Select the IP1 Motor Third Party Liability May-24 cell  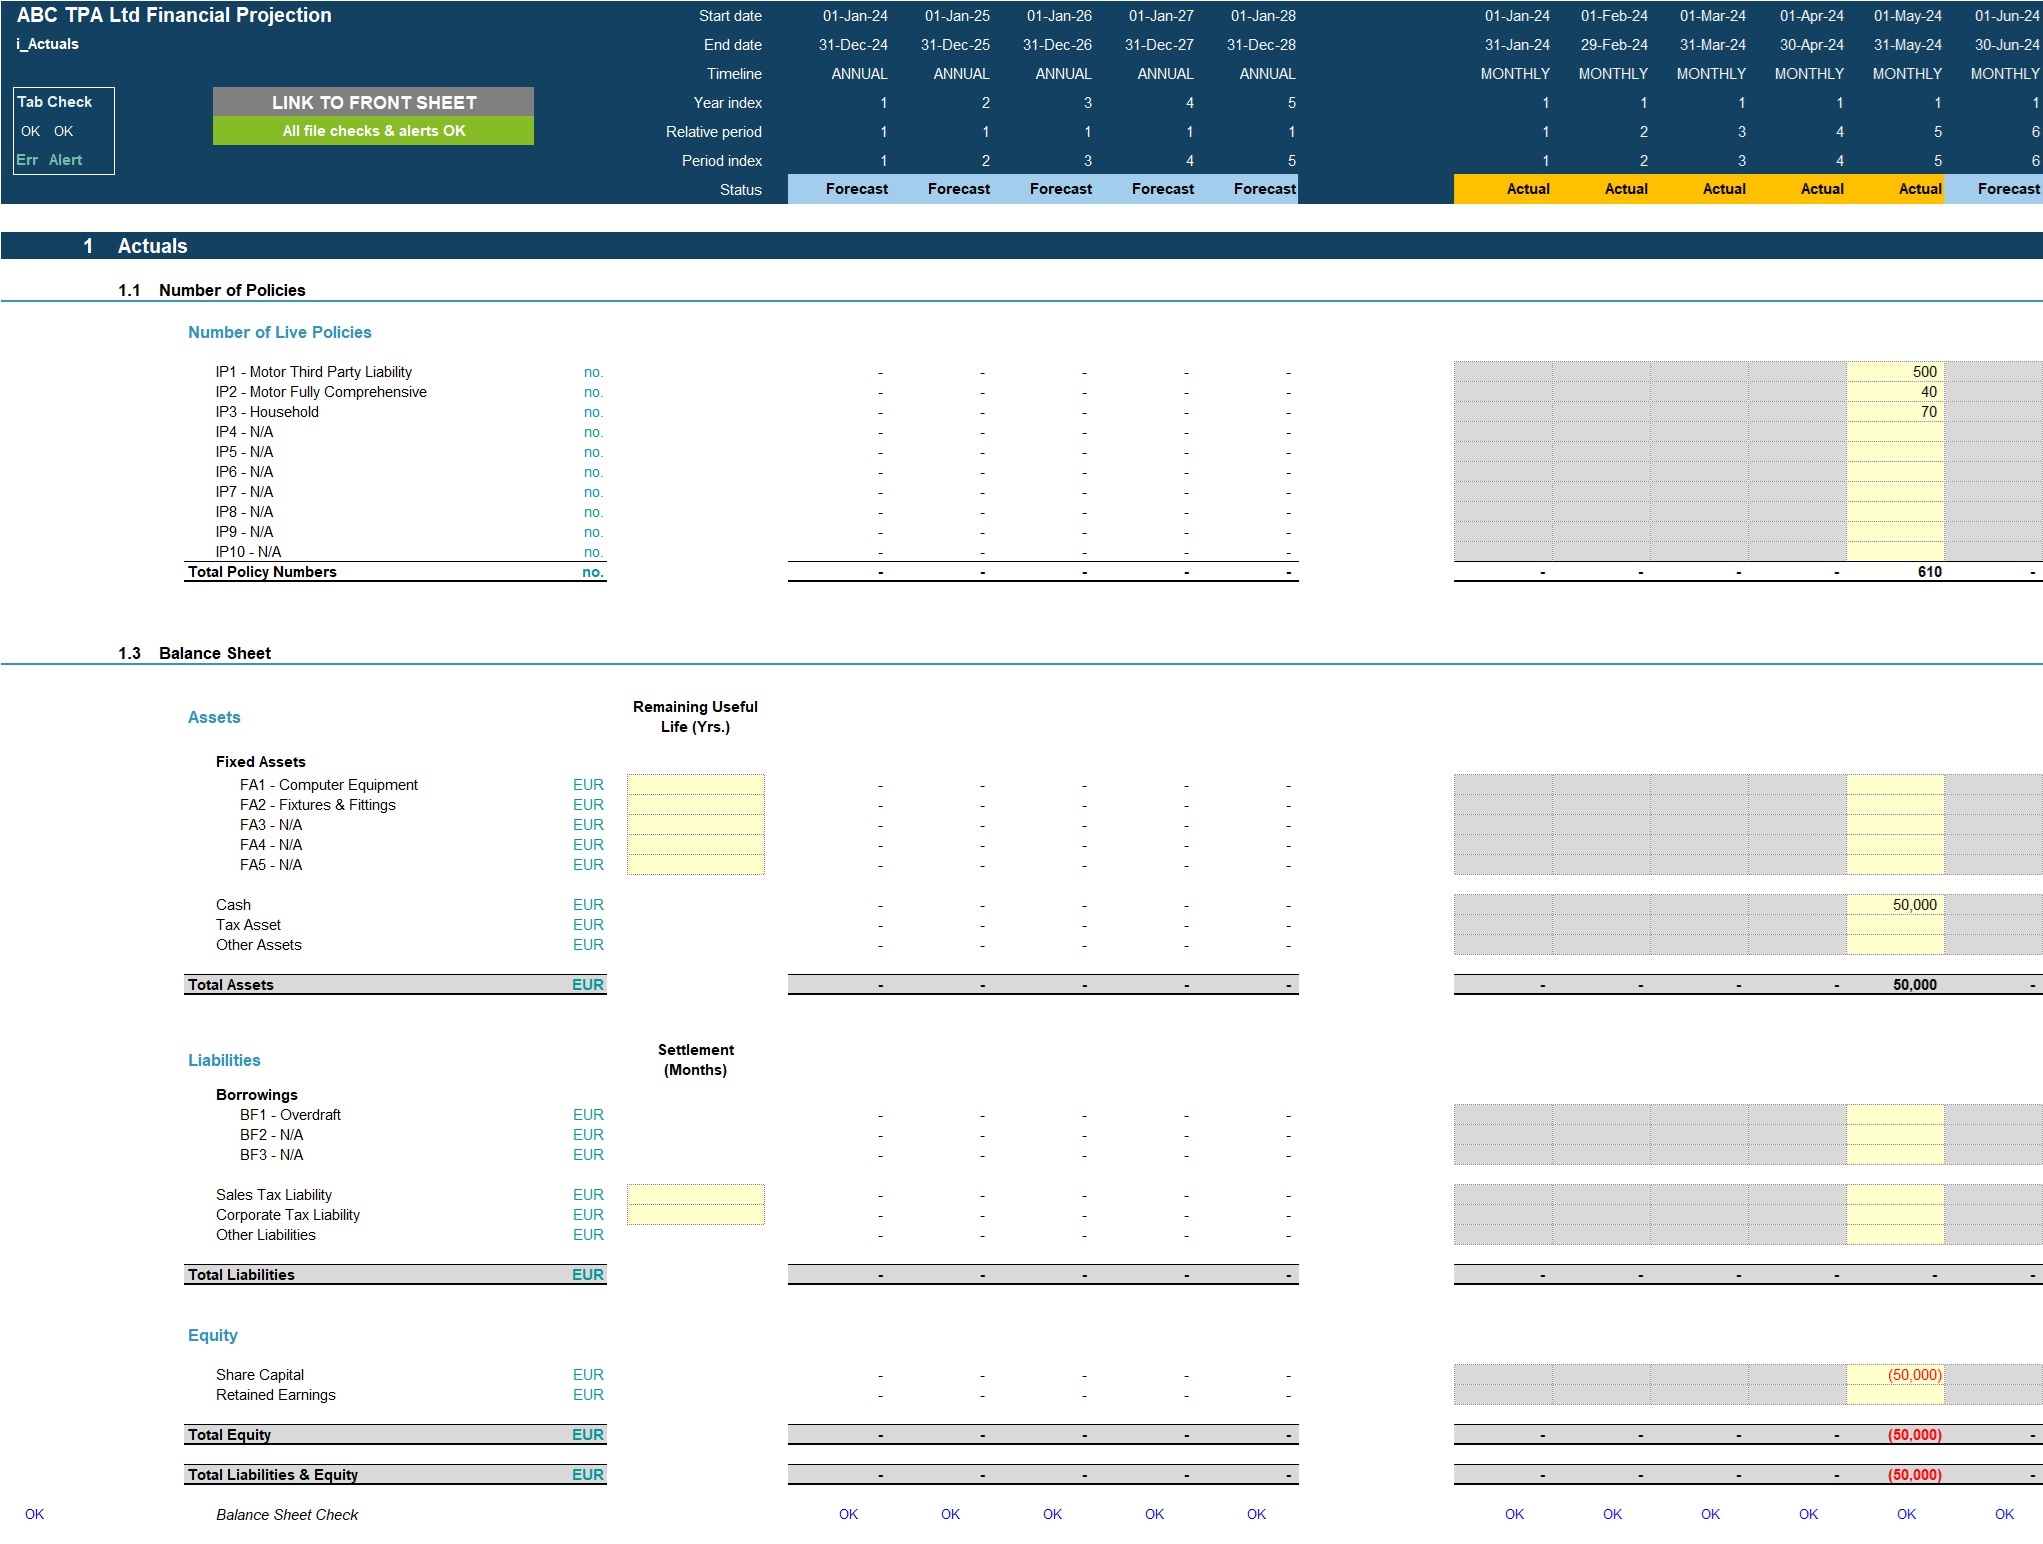[1895, 372]
